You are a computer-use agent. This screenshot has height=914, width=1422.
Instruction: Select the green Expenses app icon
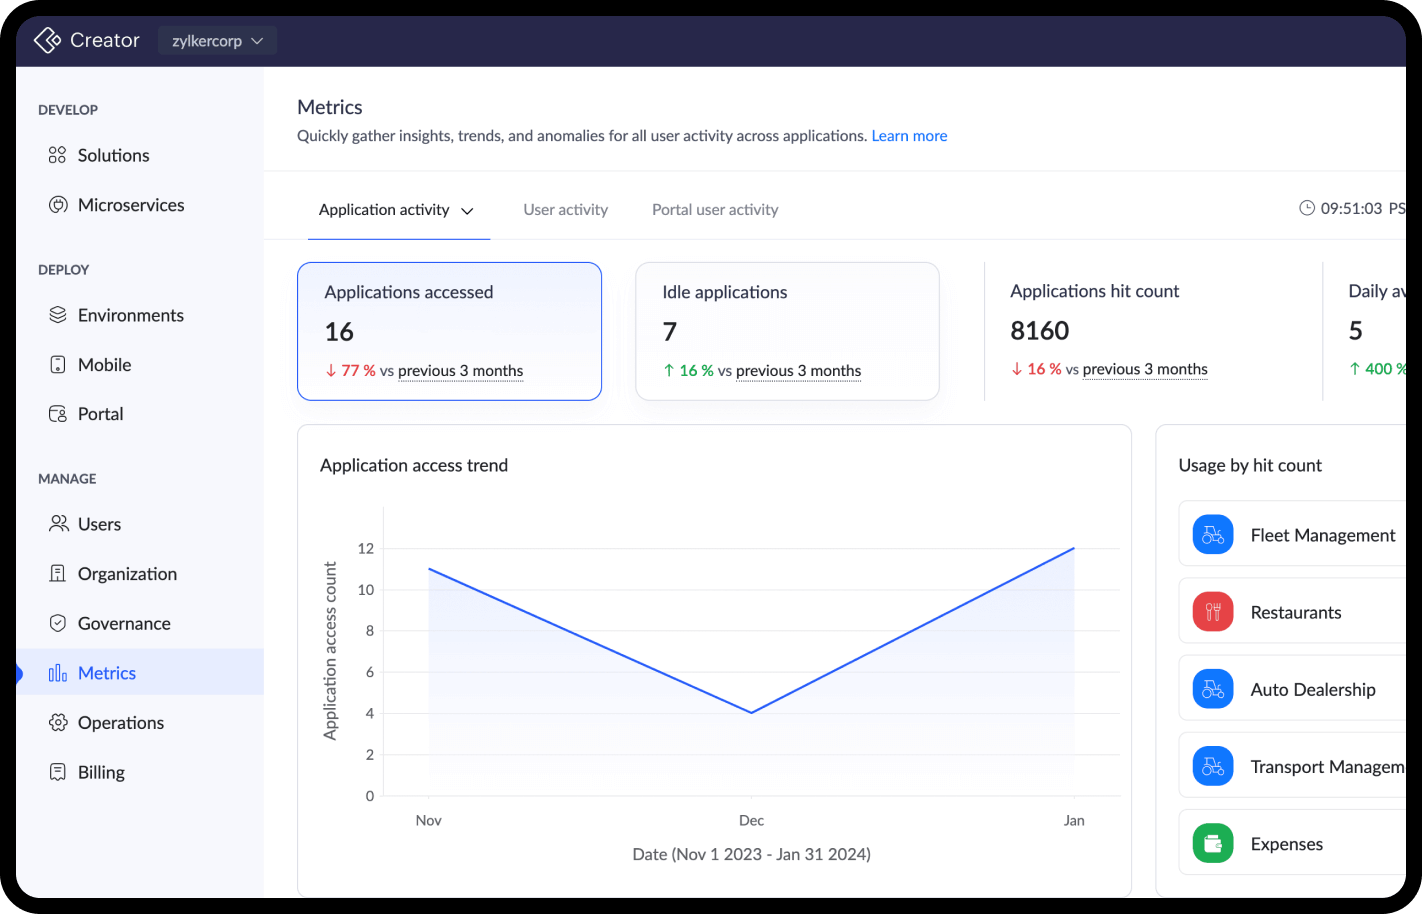click(x=1212, y=844)
